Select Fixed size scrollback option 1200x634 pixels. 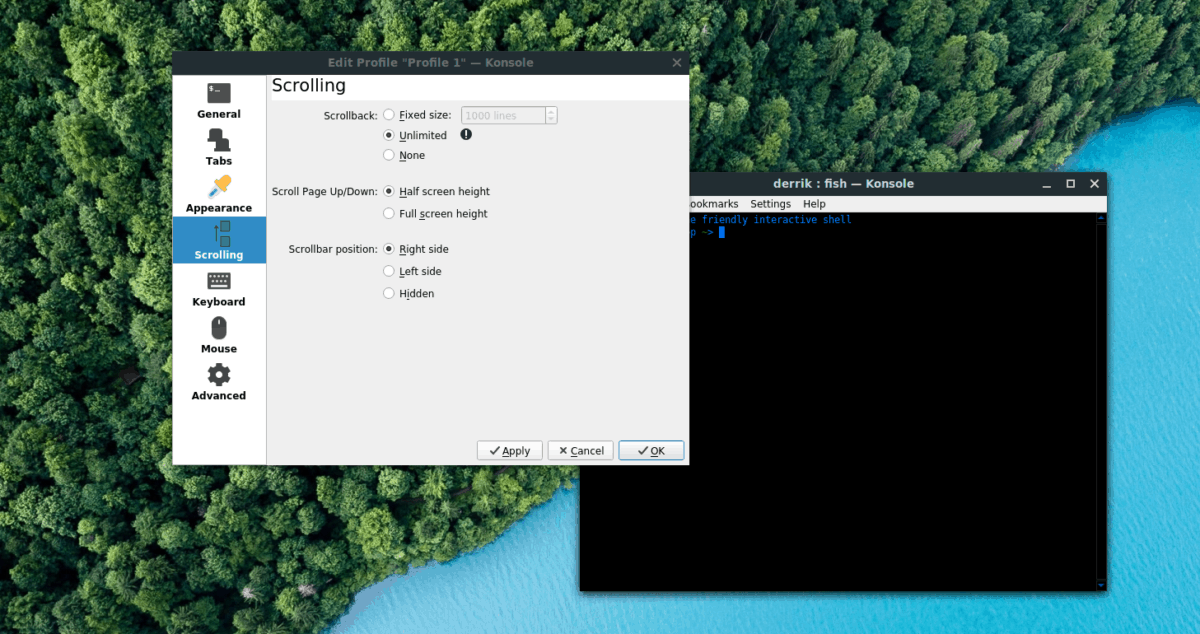coord(417,115)
